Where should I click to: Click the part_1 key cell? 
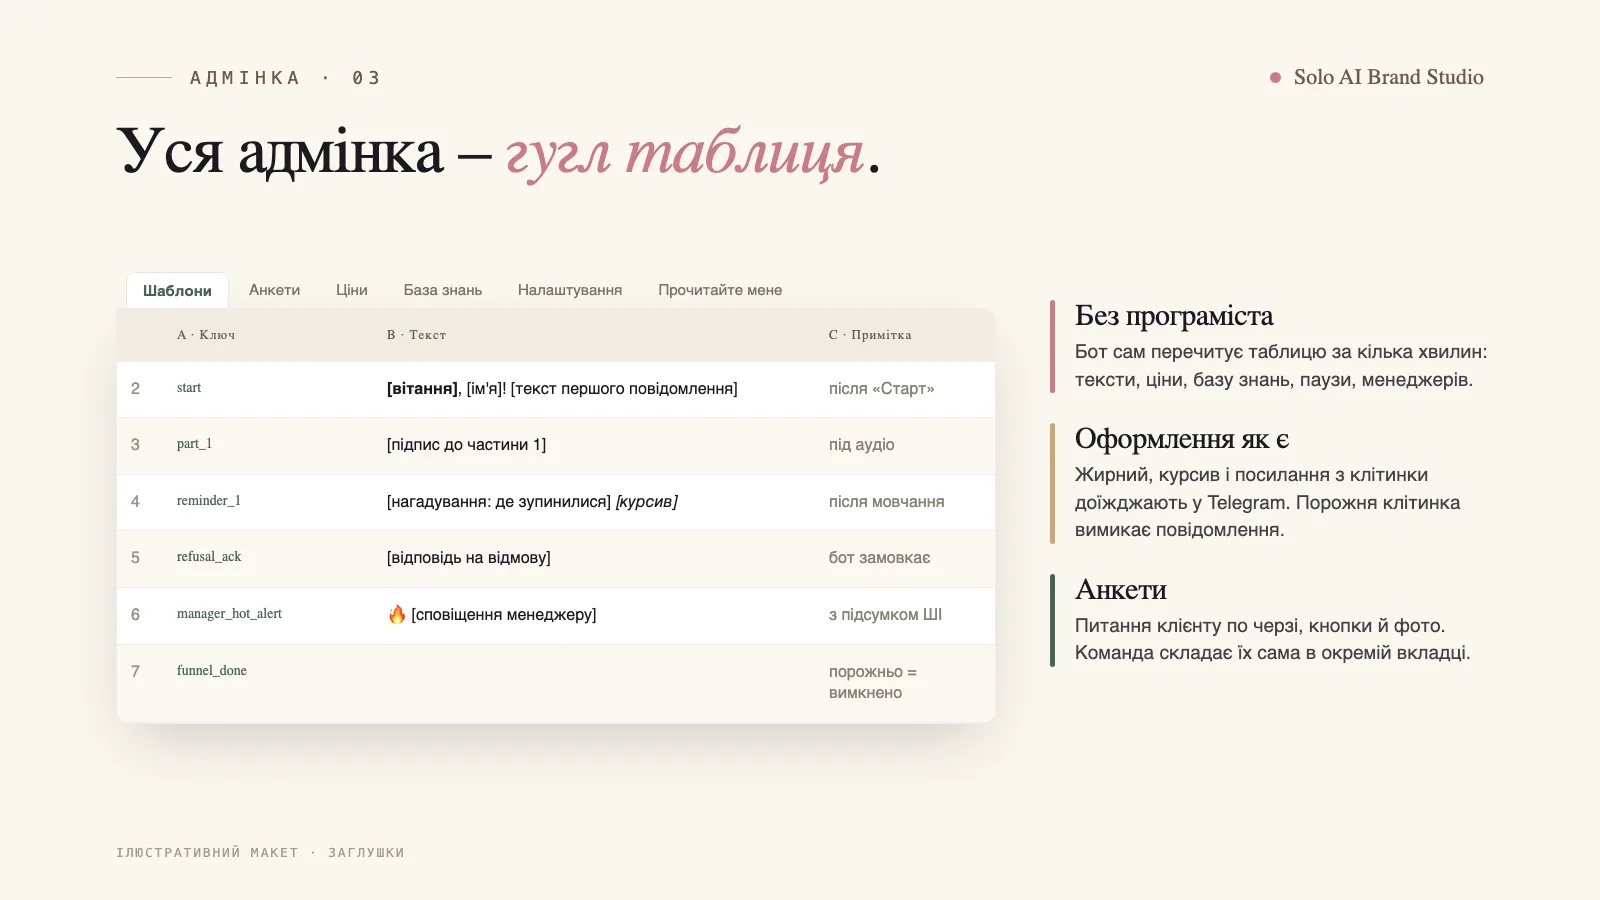(x=194, y=444)
